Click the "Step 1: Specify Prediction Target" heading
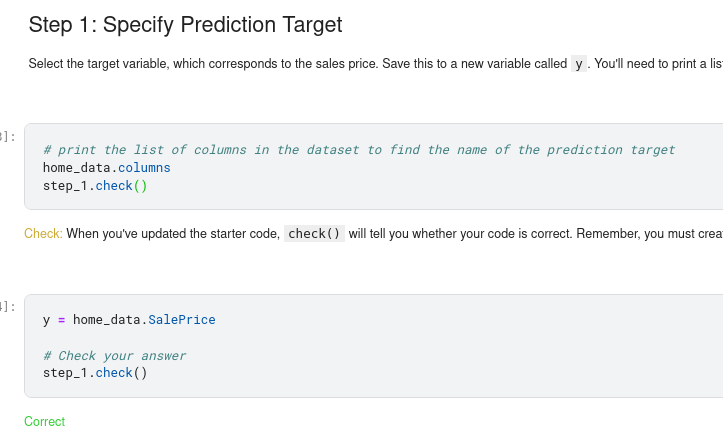Screen dimensions: 723x432 tap(185, 25)
